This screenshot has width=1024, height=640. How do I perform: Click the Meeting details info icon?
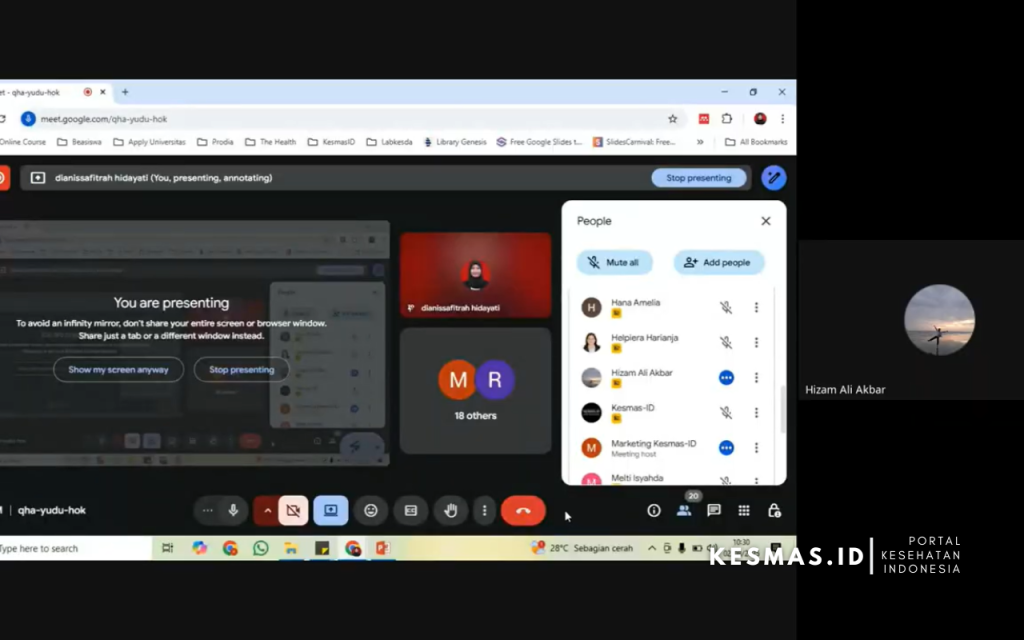(654, 510)
